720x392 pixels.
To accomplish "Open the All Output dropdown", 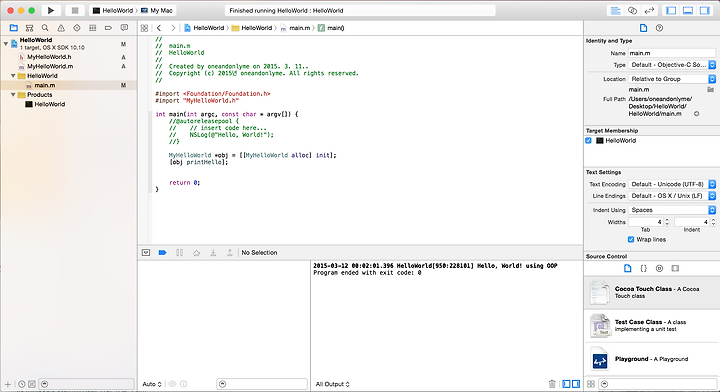I will point(332,384).
